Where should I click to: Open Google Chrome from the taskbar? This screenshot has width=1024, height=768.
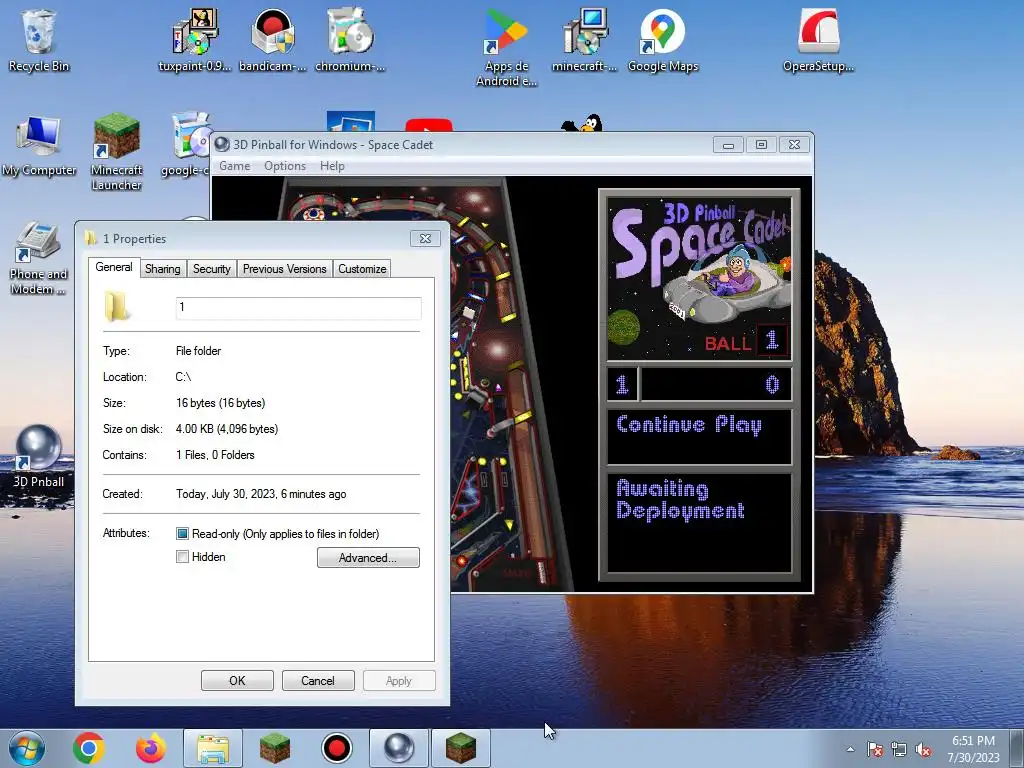point(89,748)
